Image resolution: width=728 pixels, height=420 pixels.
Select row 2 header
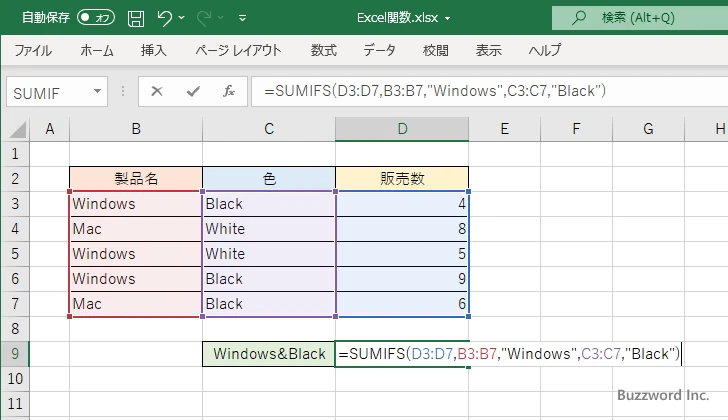(x=15, y=179)
